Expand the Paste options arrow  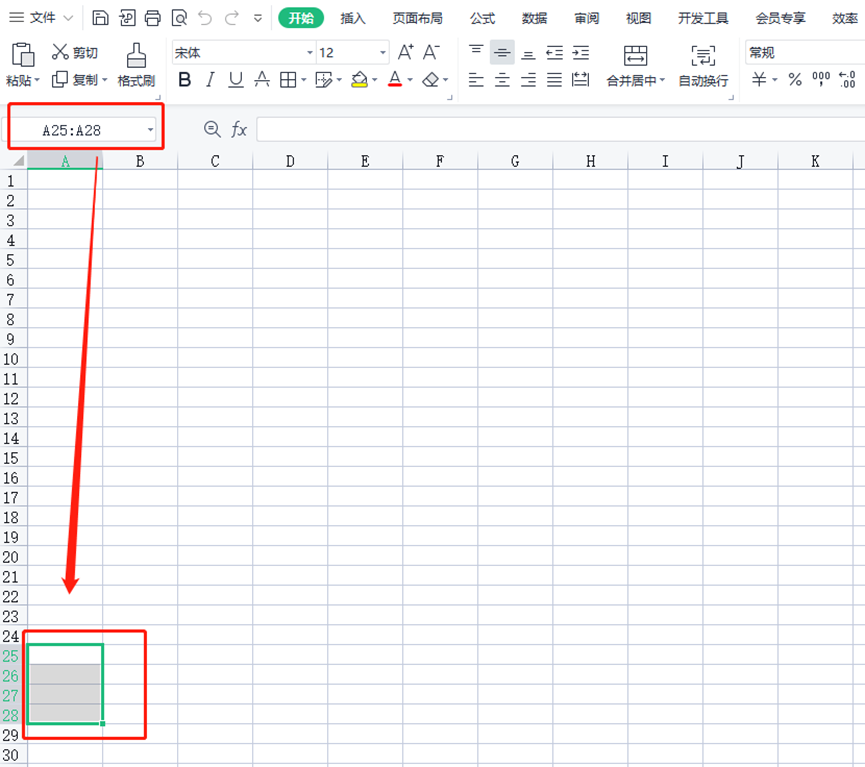(x=38, y=81)
